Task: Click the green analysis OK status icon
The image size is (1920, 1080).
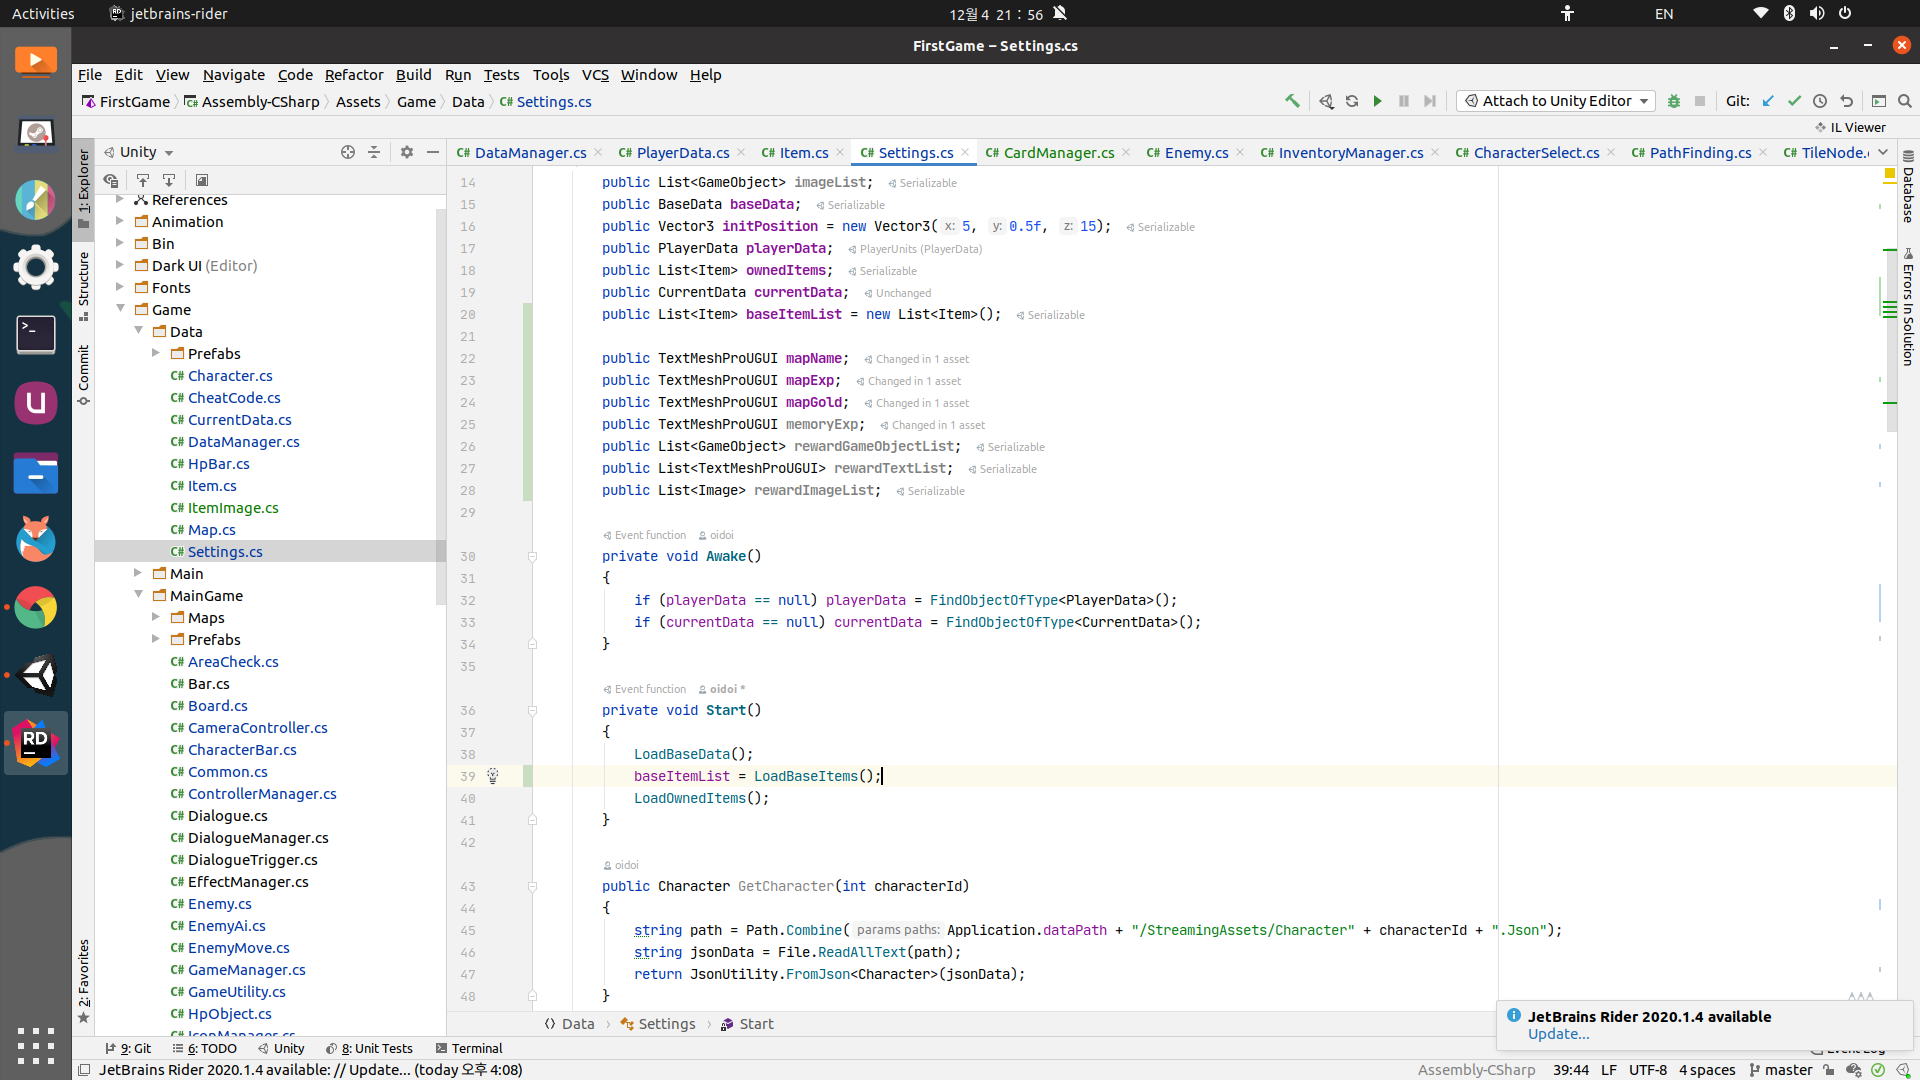Action: [x=1878, y=1070]
